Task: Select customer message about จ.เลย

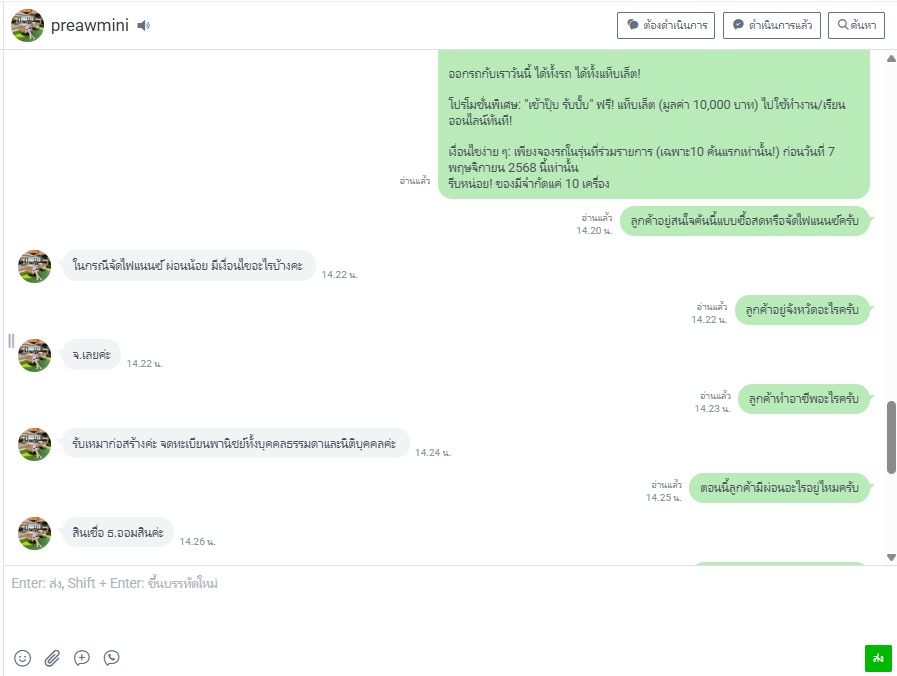Action: coord(92,355)
